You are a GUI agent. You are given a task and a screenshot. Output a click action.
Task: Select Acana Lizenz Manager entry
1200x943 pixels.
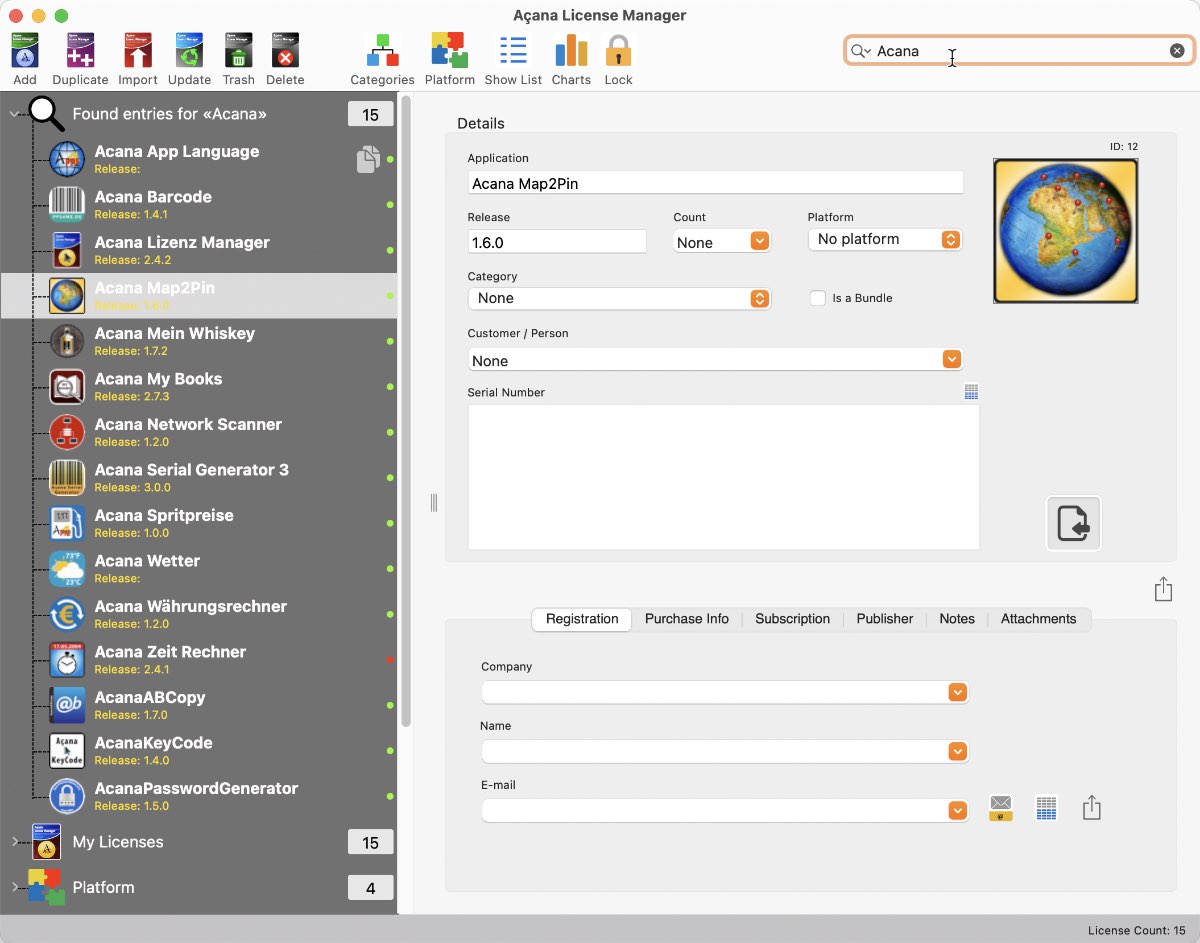click(x=199, y=250)
